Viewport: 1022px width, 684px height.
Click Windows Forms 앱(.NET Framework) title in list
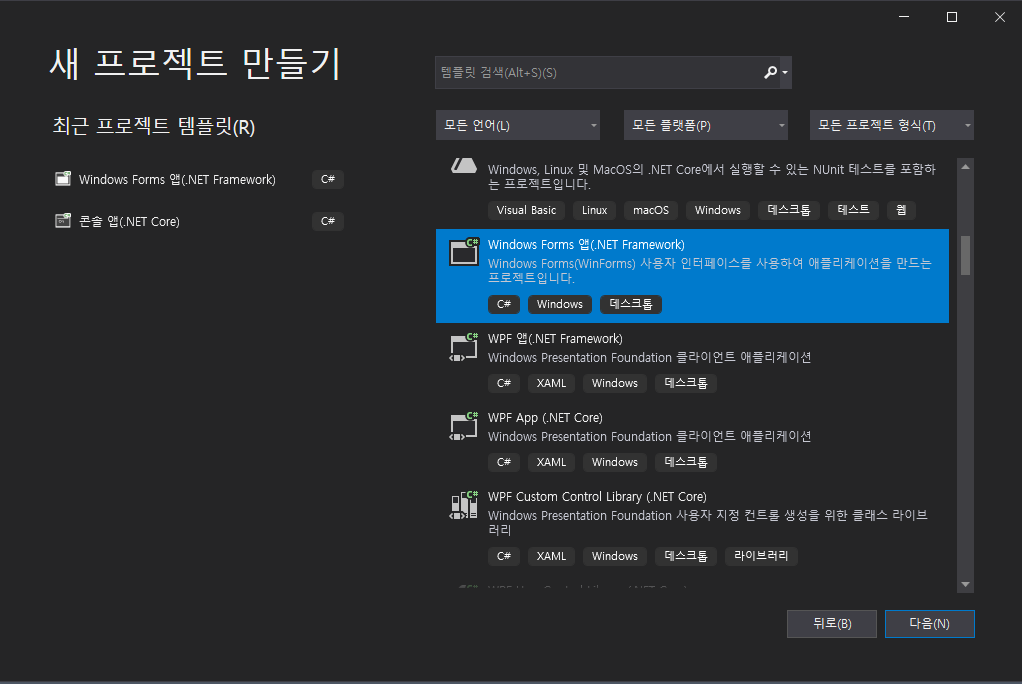586,245
